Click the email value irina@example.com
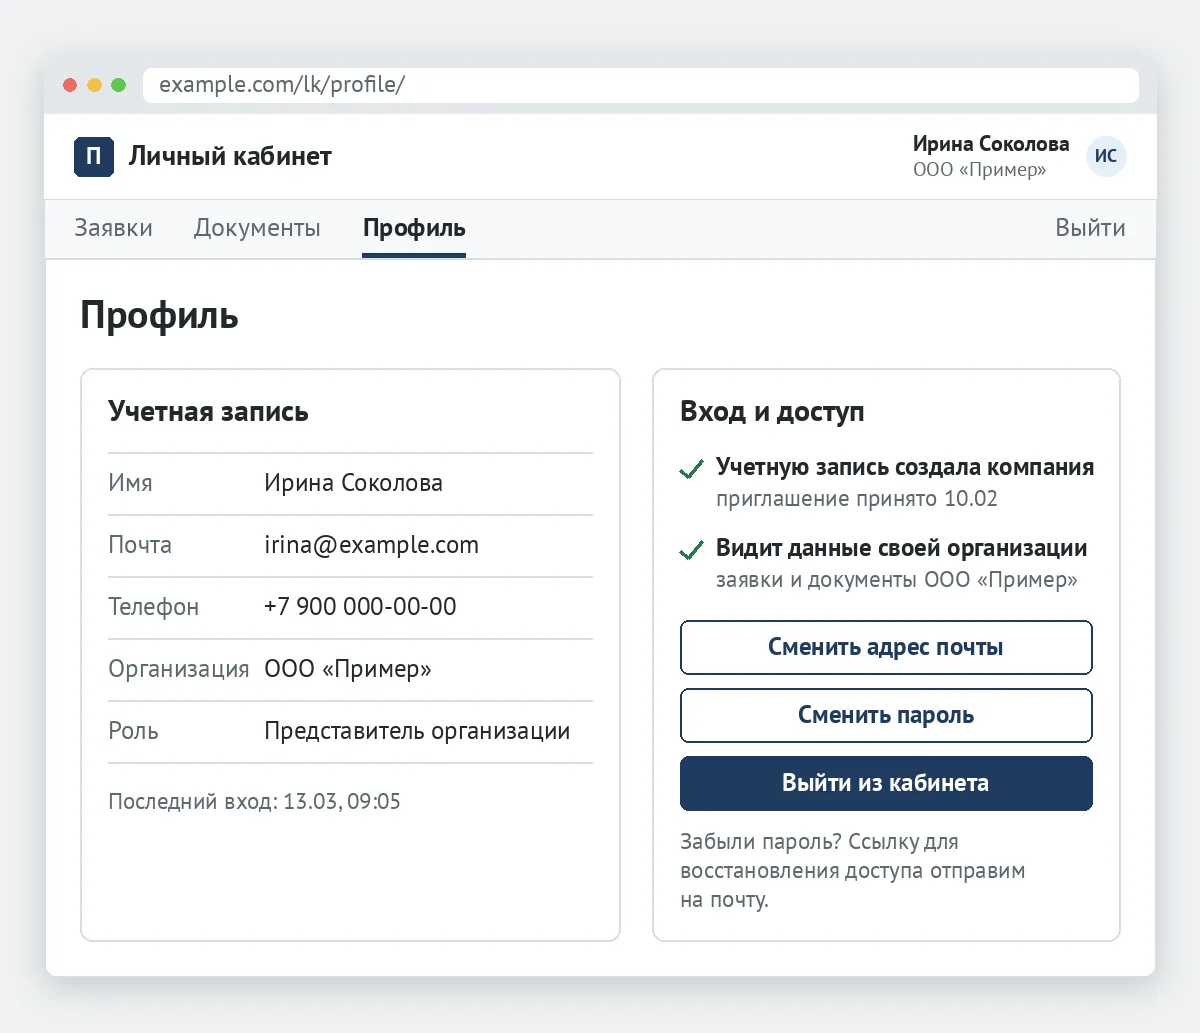 point(371,545)
